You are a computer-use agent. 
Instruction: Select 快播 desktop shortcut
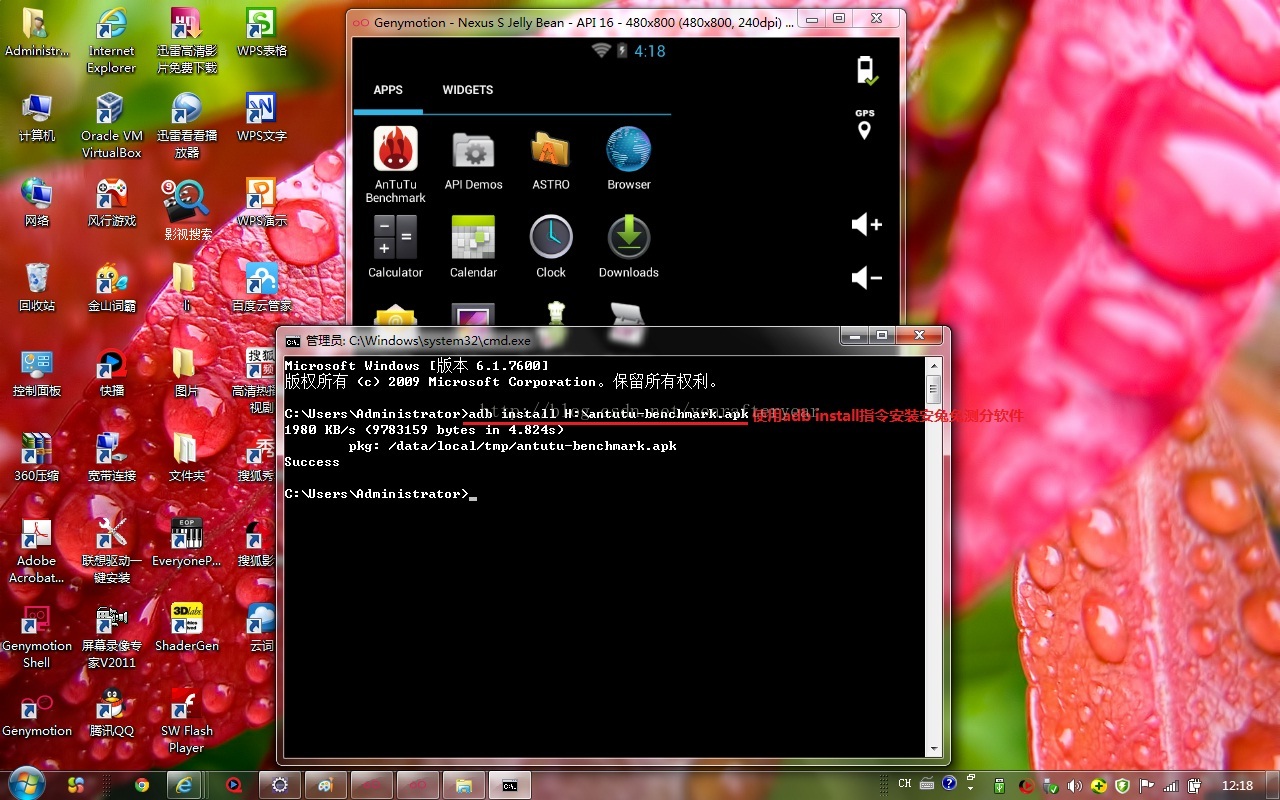[x=111, y=373]
